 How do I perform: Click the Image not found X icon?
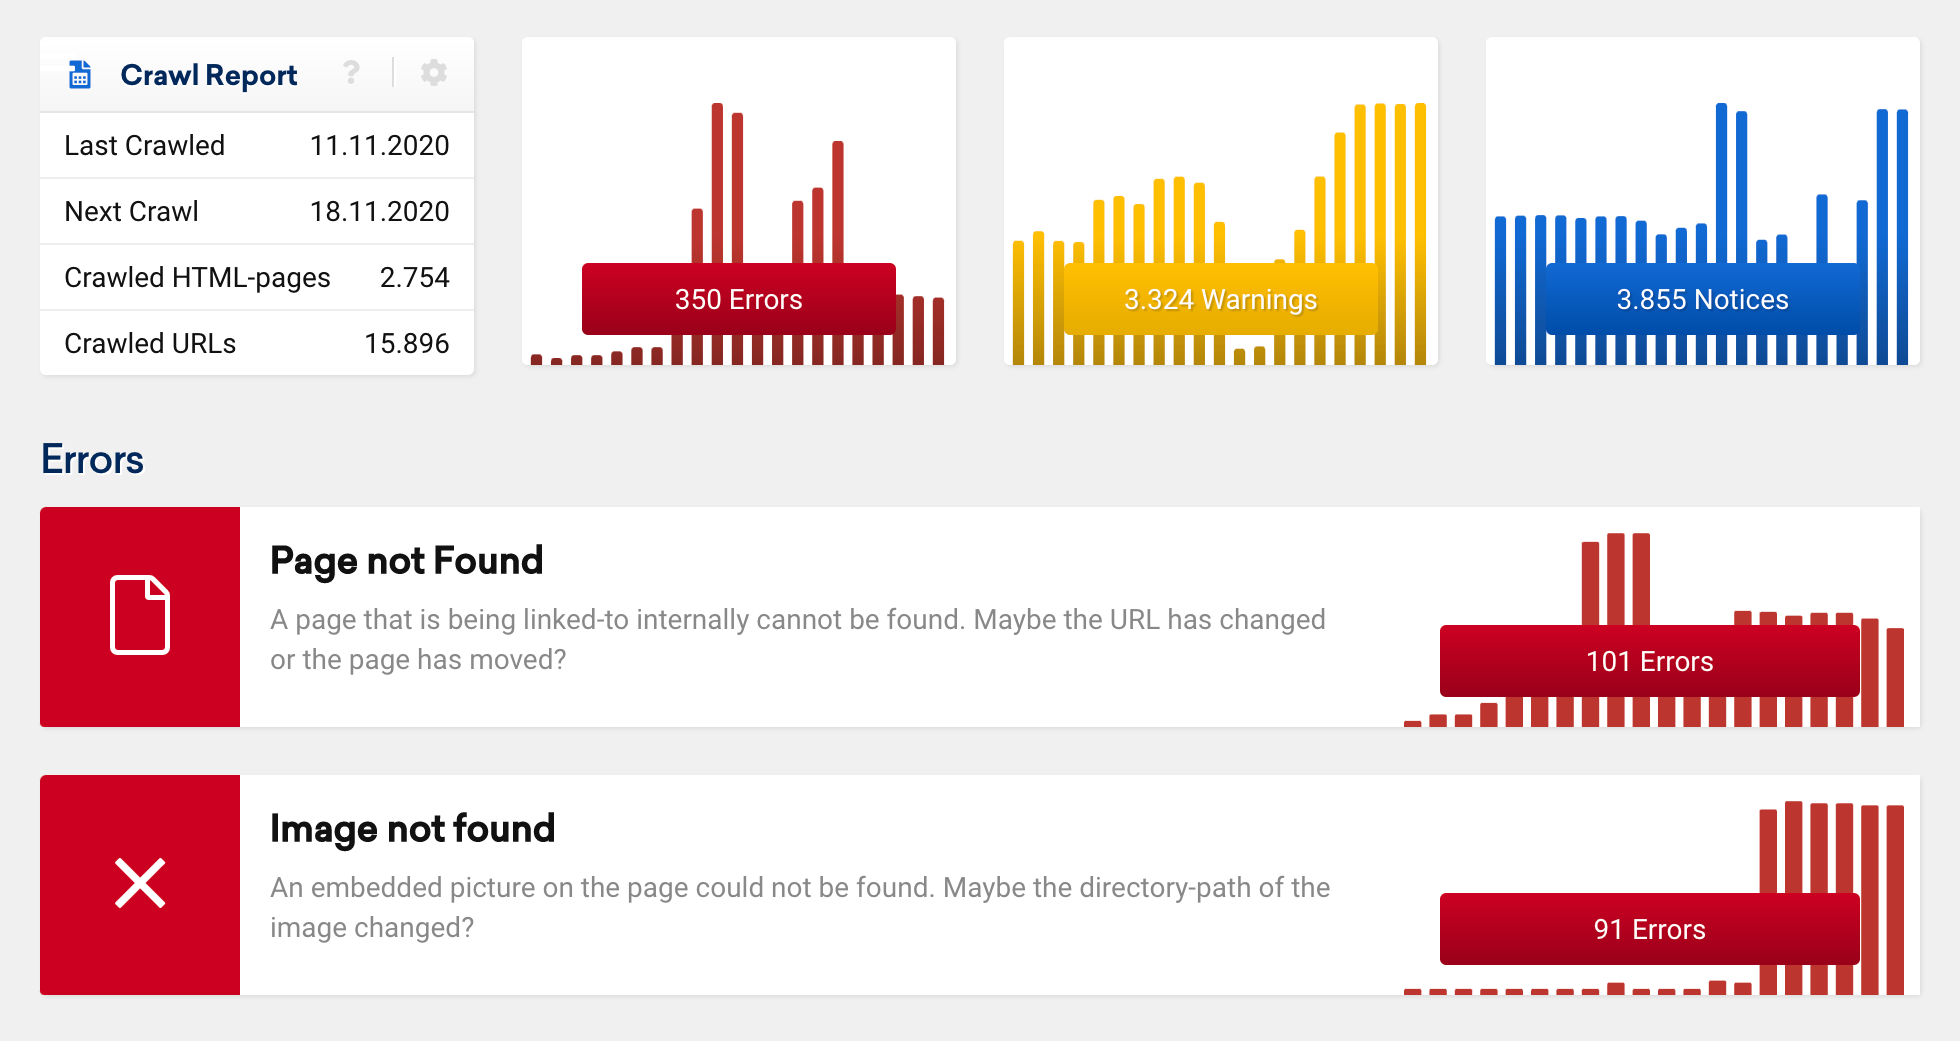[x=140, y=883]
